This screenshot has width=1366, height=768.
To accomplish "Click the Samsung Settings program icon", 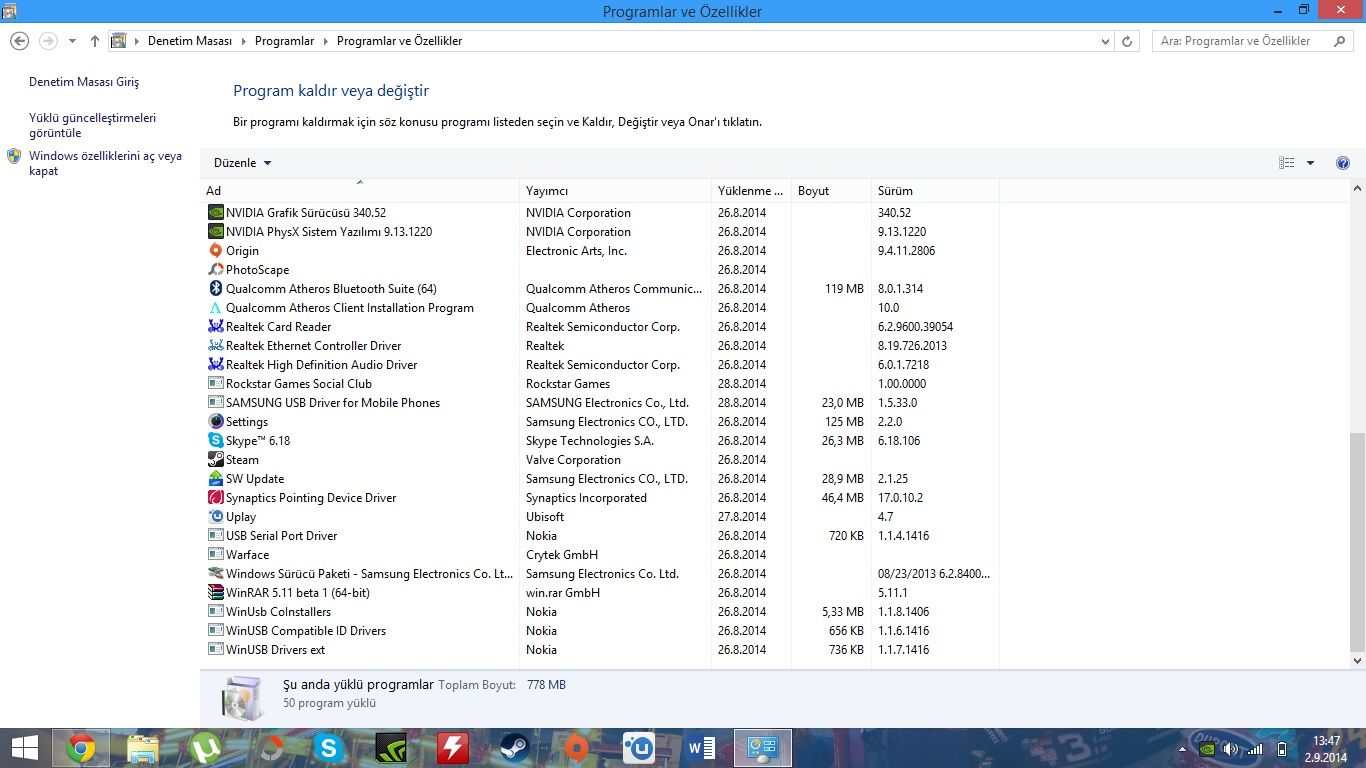I will pos(215,421).
